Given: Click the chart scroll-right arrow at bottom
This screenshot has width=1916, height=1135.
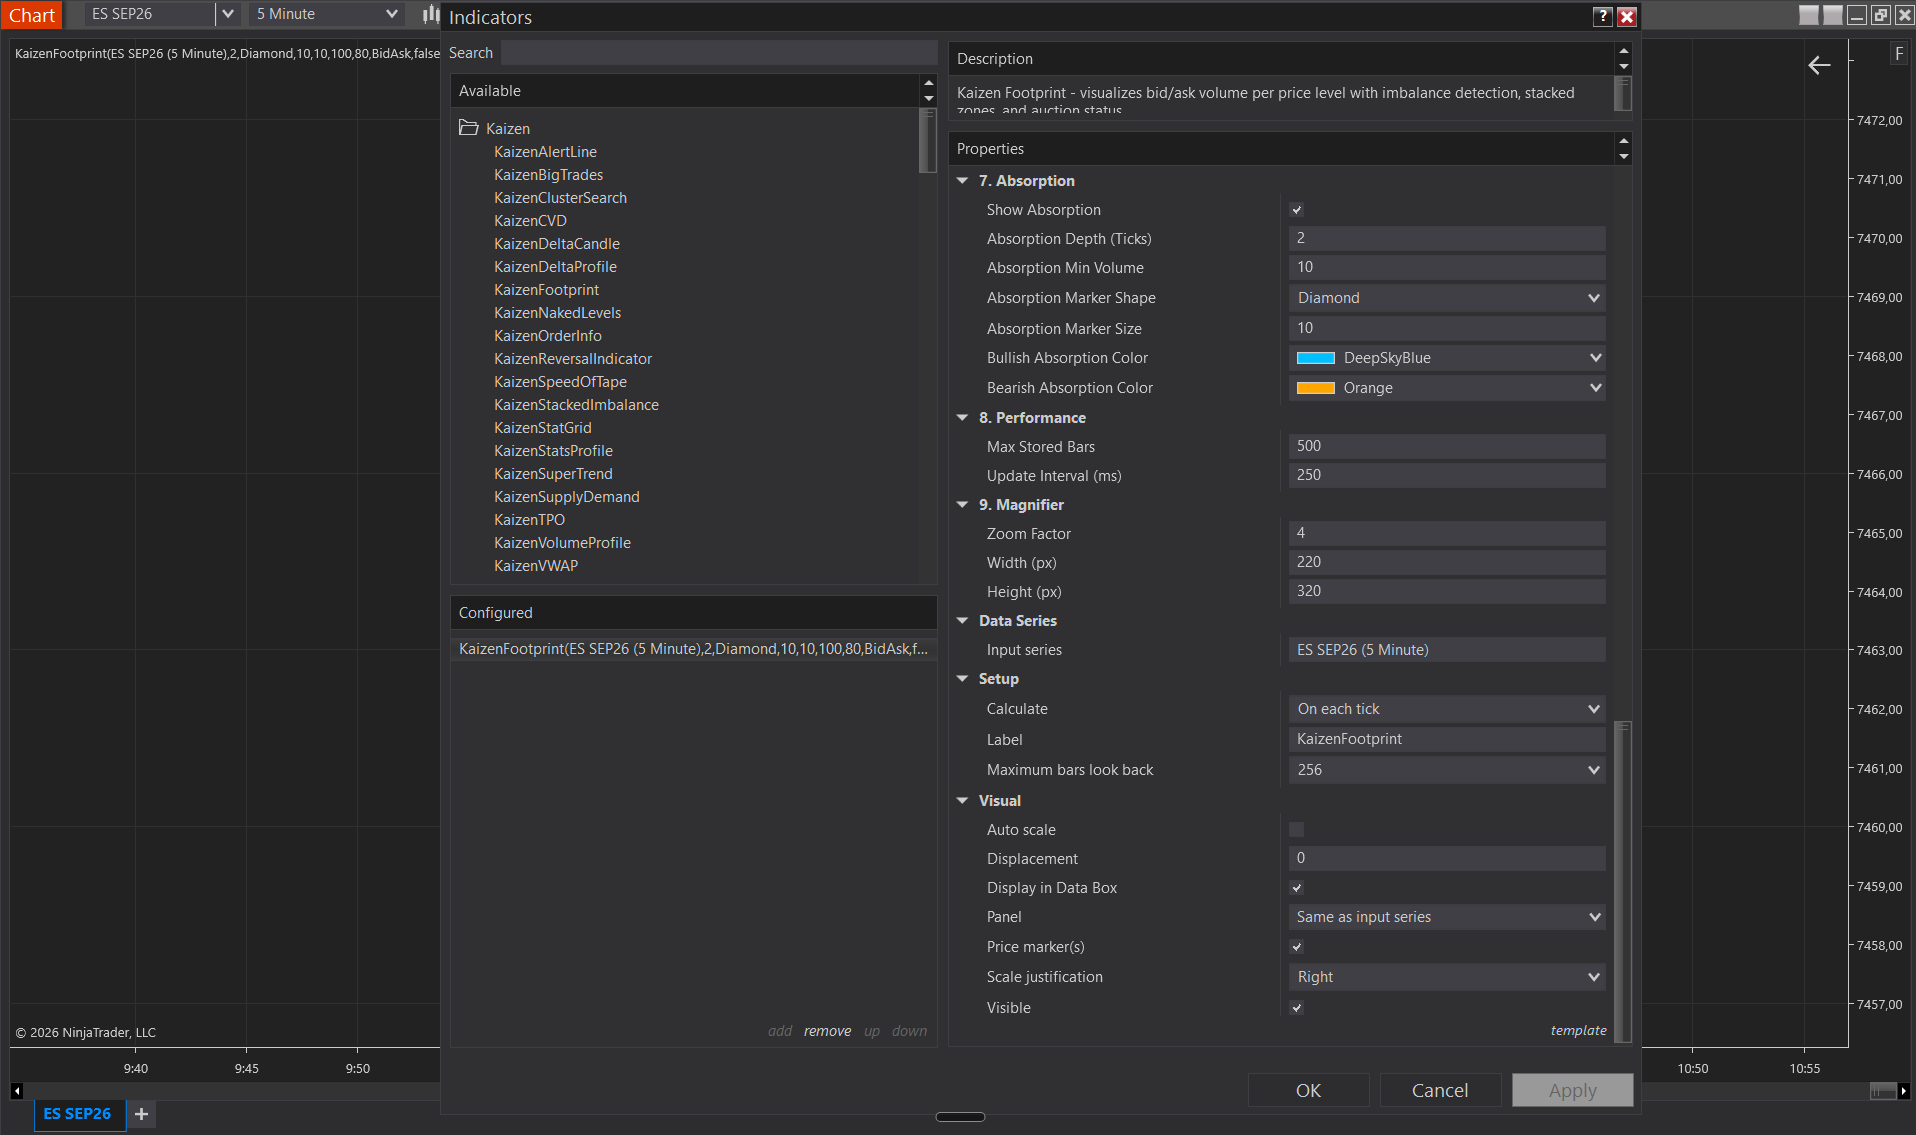Looking at the screenshot, I should point(1903,1091).
